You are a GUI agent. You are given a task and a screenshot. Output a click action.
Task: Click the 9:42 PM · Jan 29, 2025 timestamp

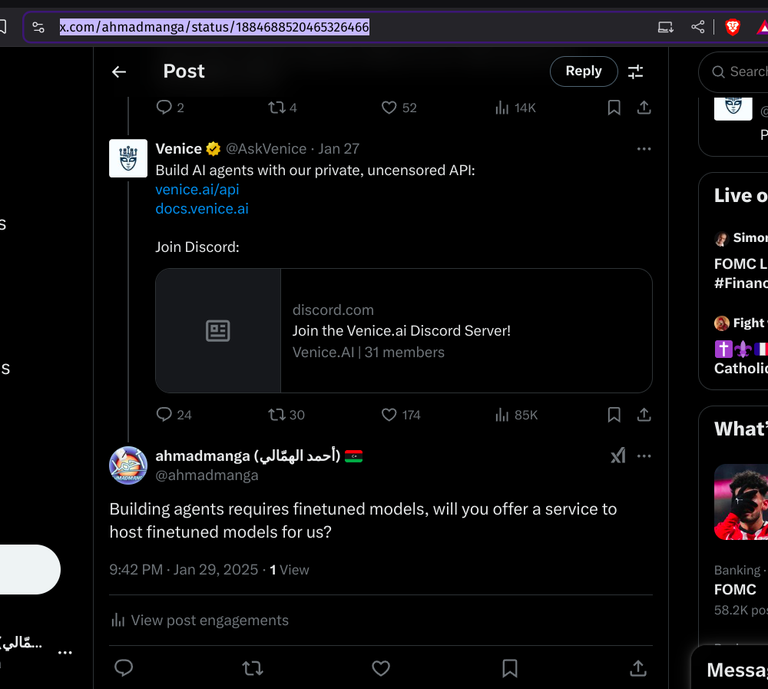pyautogui.click(x=184, y=570)
